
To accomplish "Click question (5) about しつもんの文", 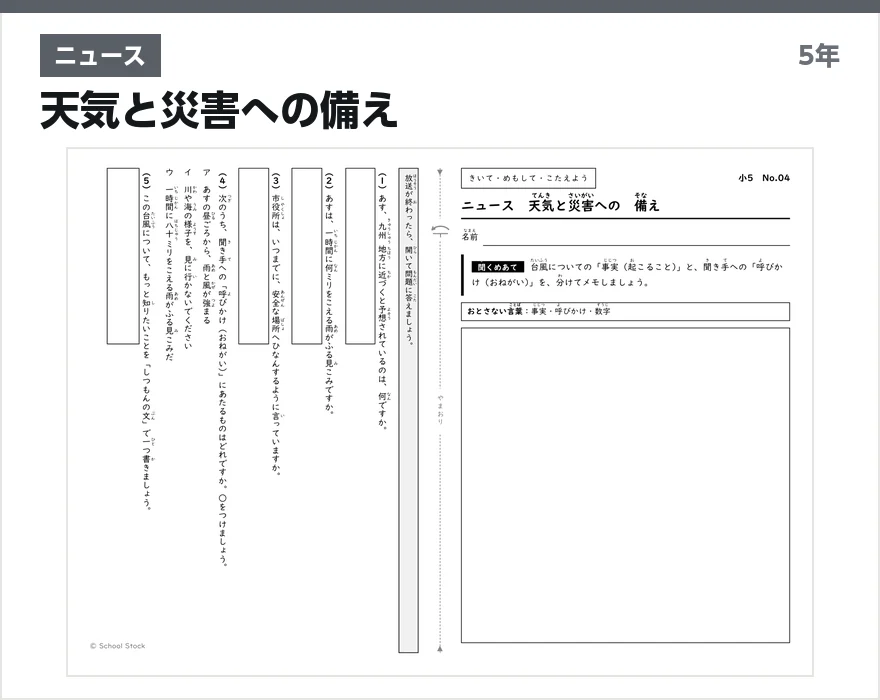I will (148, 341).
